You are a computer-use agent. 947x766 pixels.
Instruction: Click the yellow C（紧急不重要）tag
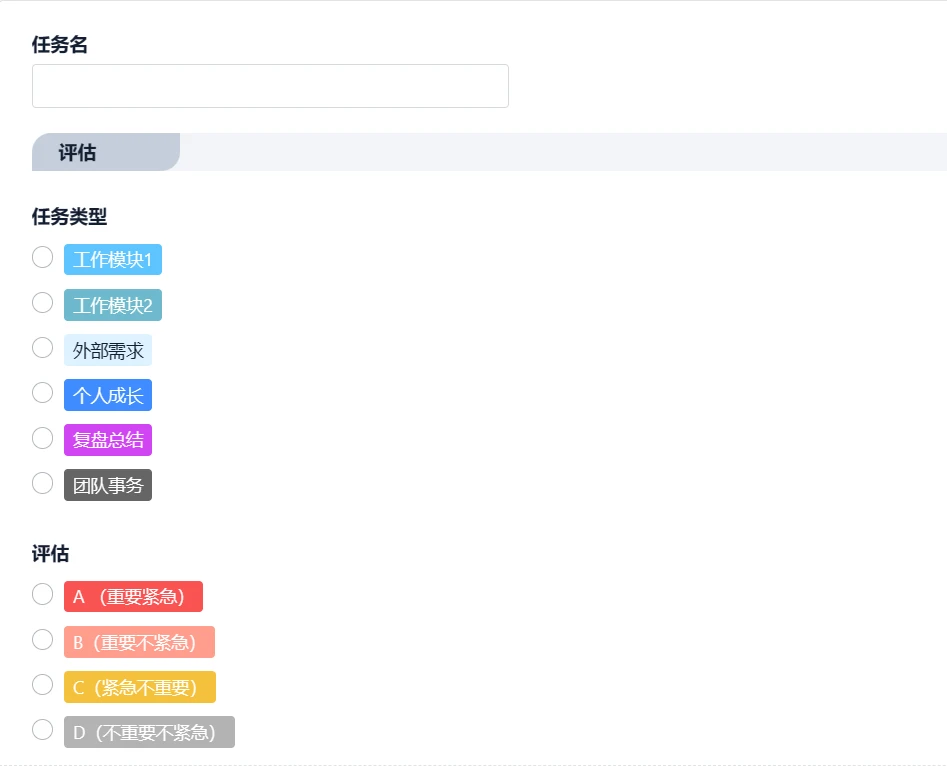[139, 687]
